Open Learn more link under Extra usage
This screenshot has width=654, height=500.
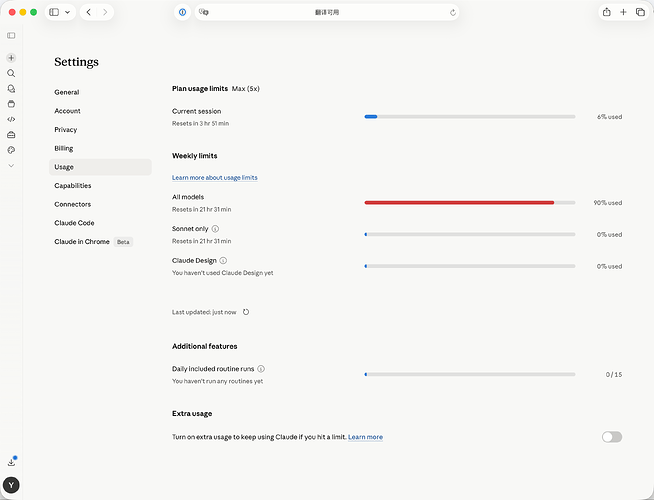365,437
